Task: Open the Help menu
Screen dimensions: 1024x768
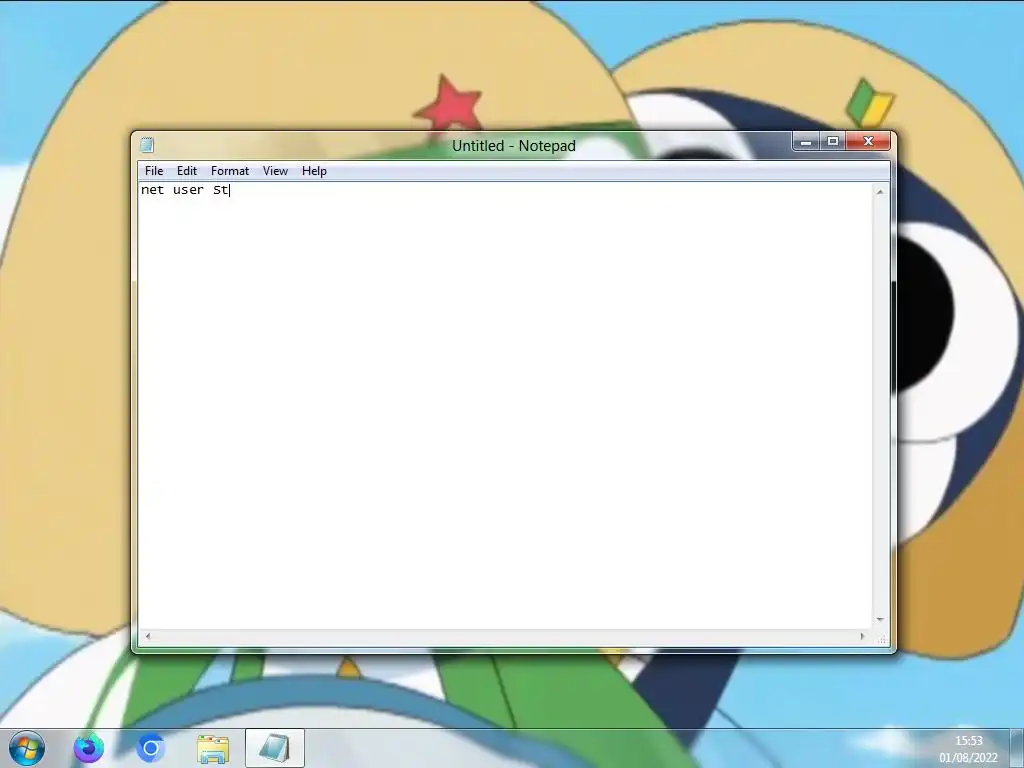Action: point(314,171)
